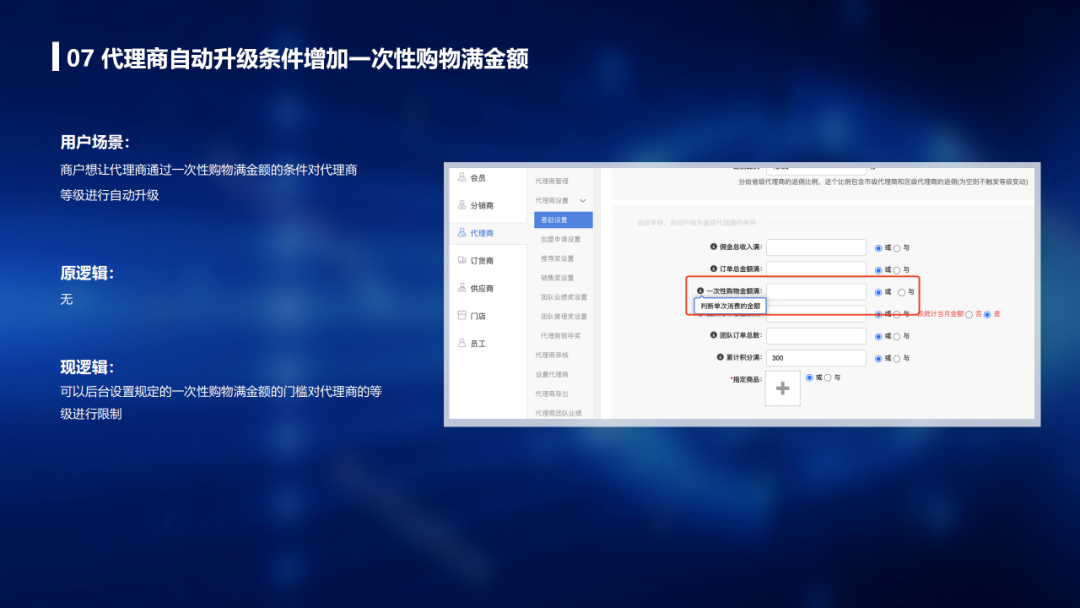Open the 分销商 section via its icon
This screenshot has width=1080, height=608.
coord(462,205)
